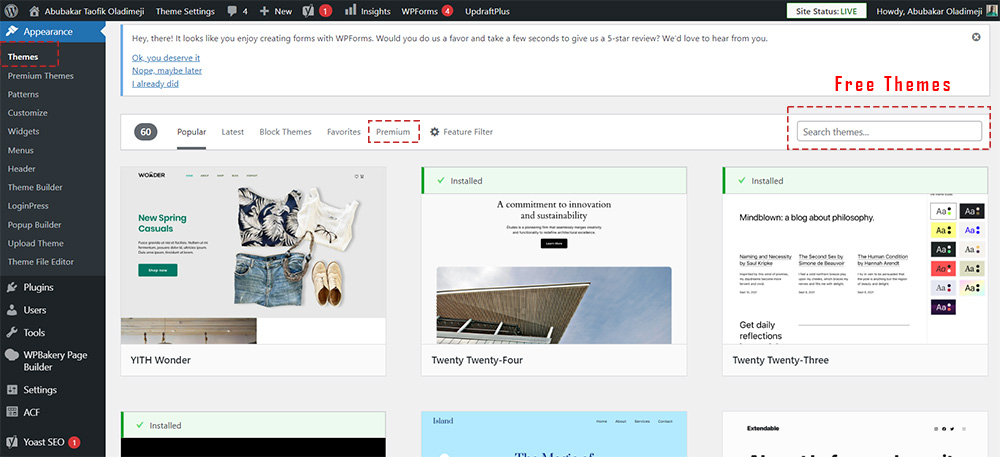Open the Insights bar-chart icon
This screenshot has width=1000, height=457.
[351, 10]
